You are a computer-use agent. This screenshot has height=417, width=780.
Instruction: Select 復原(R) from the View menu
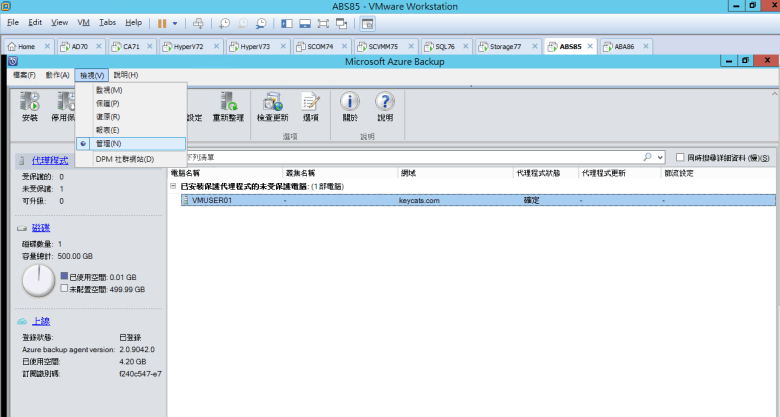click(107, 117)
